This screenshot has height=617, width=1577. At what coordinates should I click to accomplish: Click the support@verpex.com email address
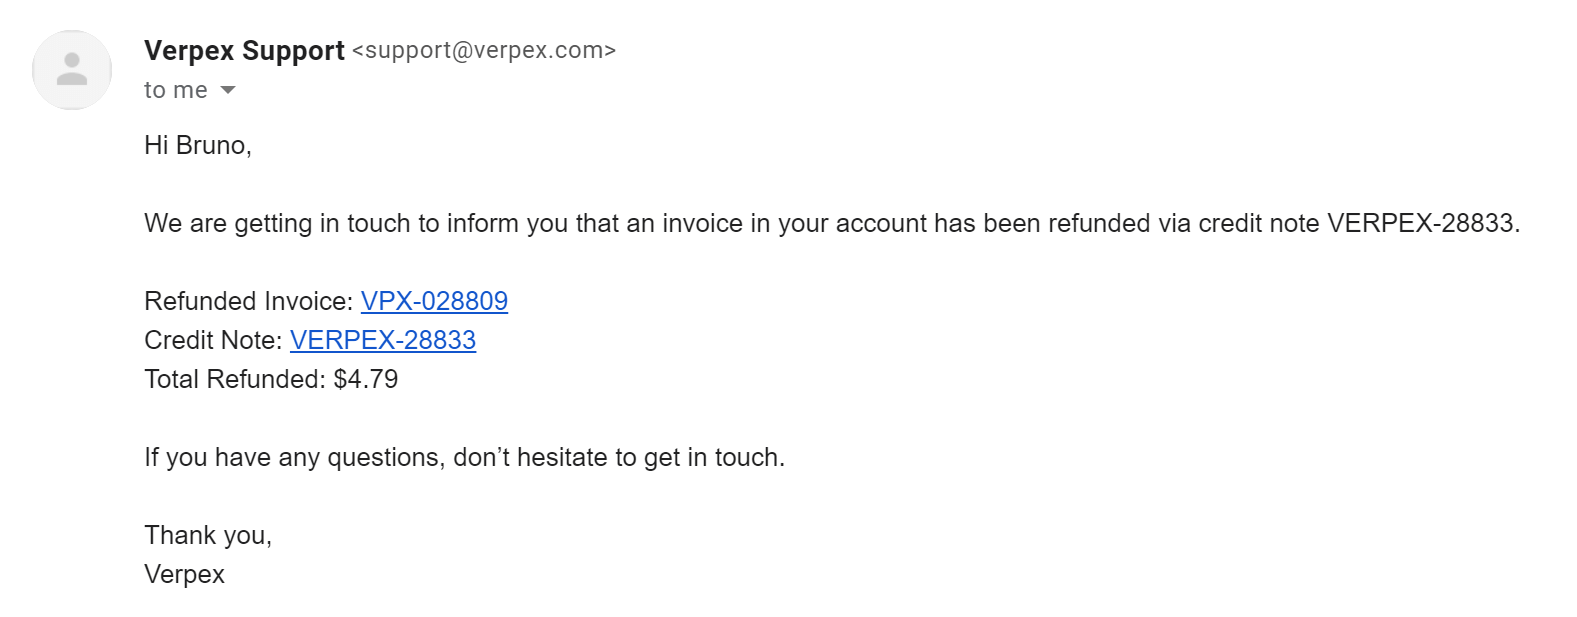(484, 50)
